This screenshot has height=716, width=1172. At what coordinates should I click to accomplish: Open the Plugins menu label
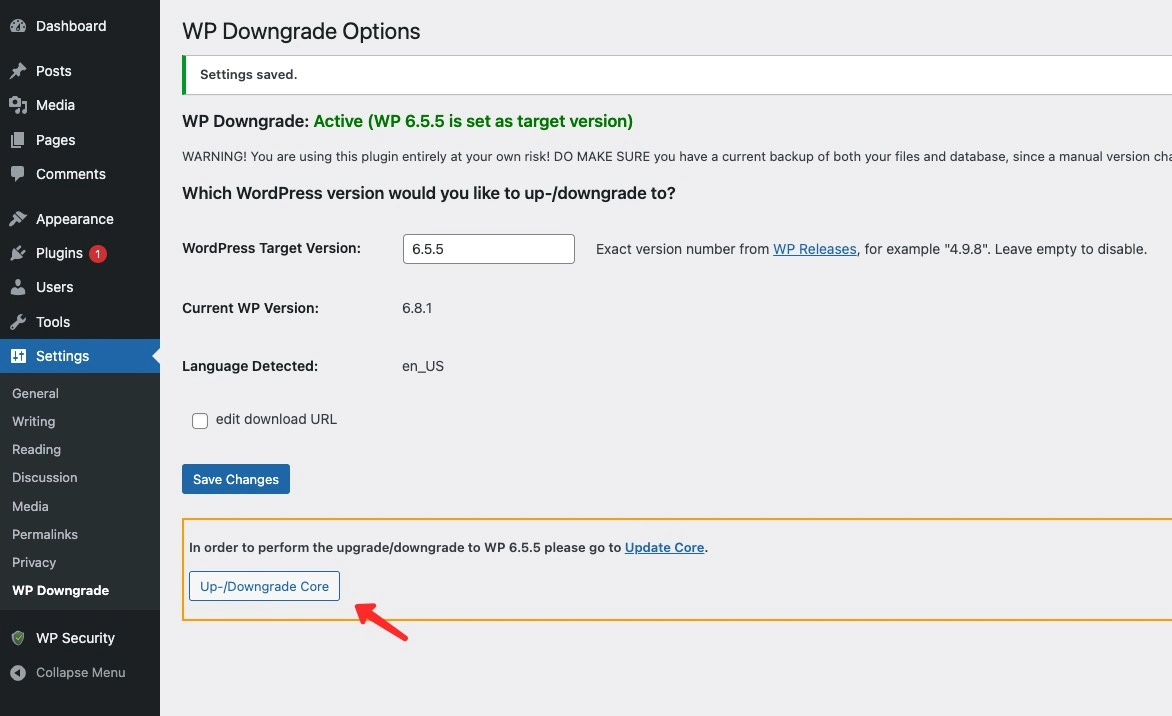coord(59,253)
